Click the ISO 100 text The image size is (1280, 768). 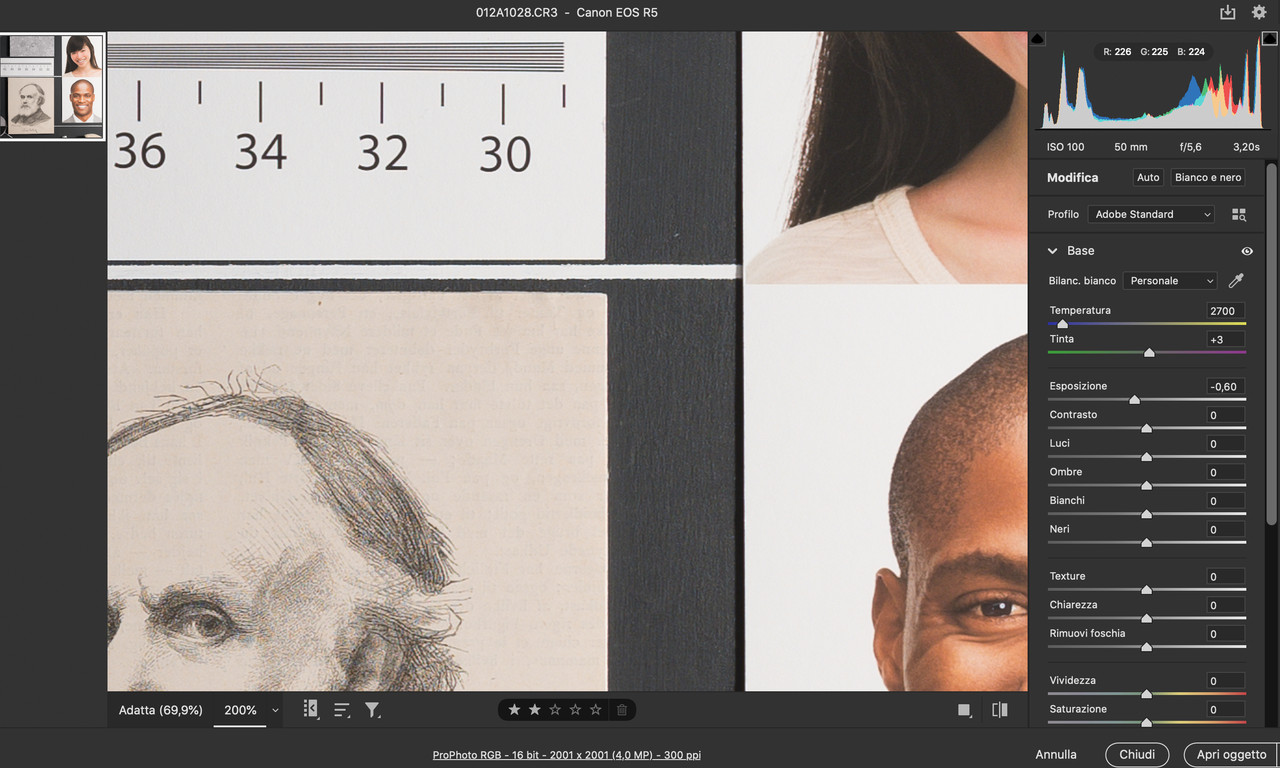[x=1065, y=147]
